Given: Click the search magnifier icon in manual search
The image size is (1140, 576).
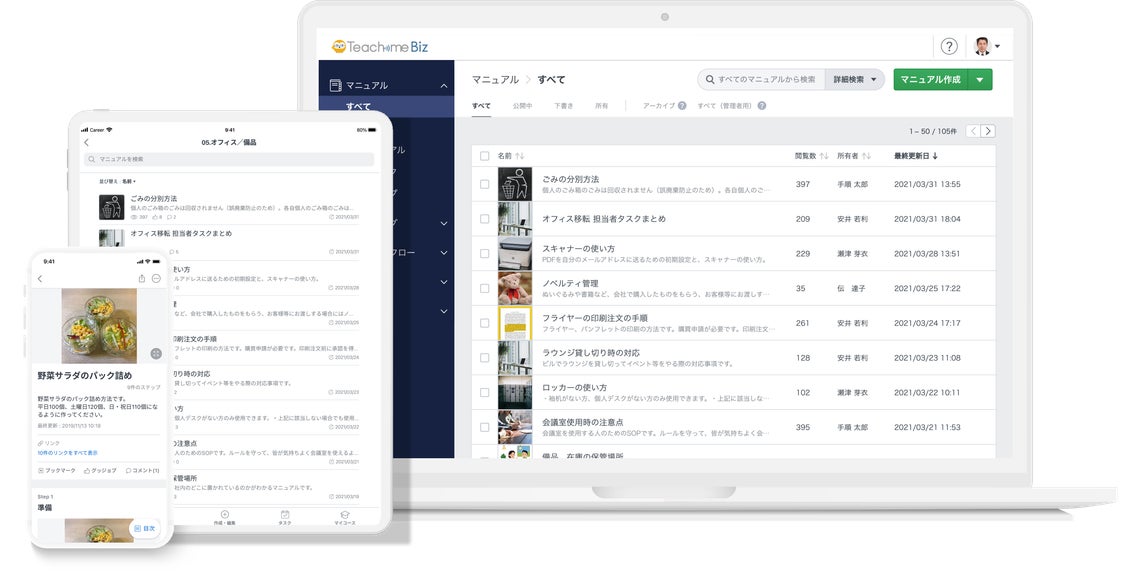Looking at the screenshot, I should [x=710, y=80].
